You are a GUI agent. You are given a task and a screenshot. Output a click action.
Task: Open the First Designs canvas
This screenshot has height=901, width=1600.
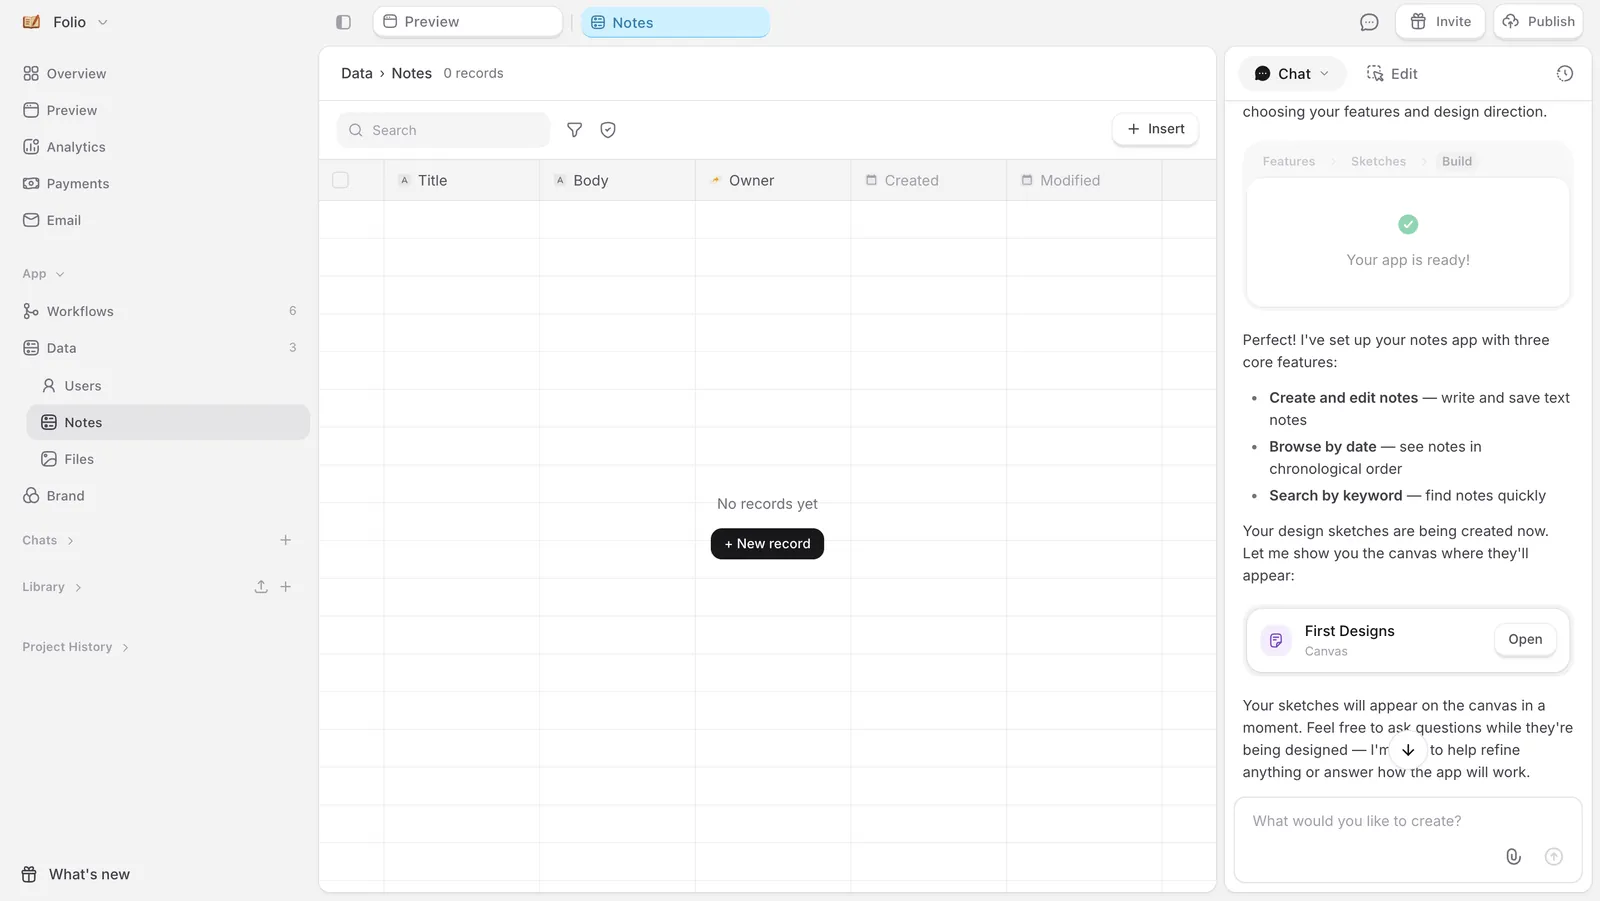point(1525,639)
